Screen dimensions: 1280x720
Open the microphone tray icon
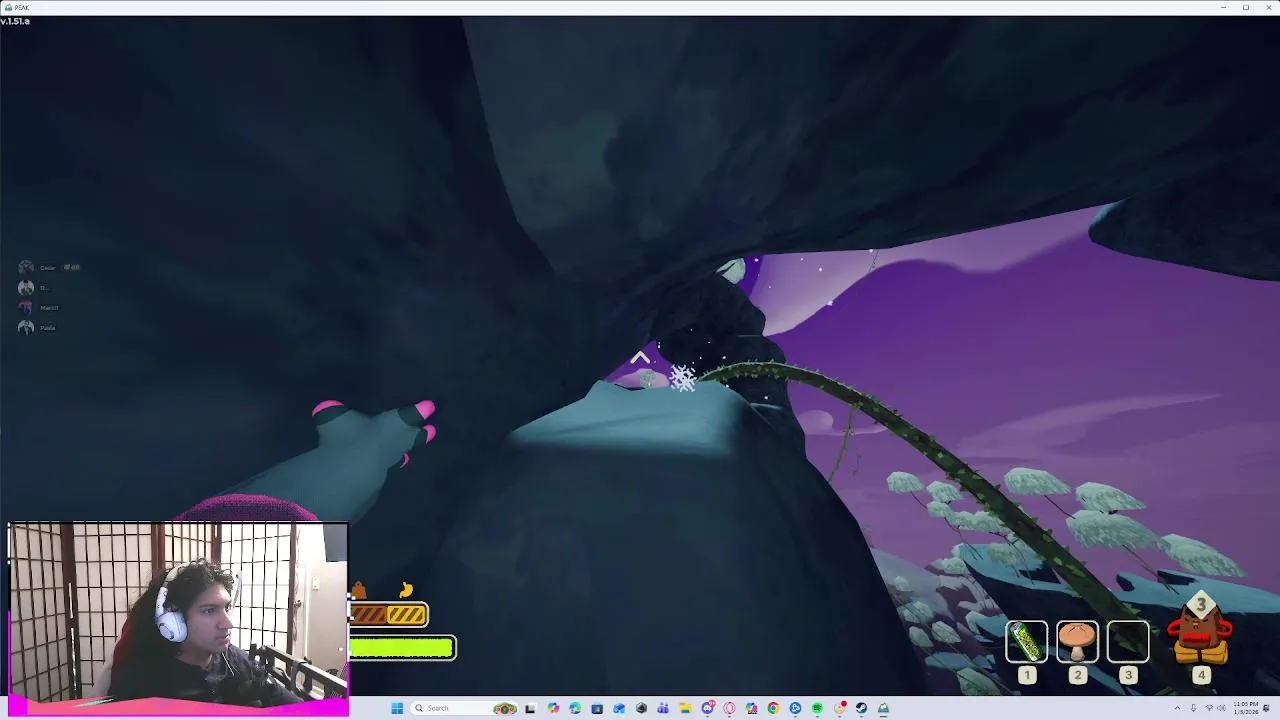1193,708
